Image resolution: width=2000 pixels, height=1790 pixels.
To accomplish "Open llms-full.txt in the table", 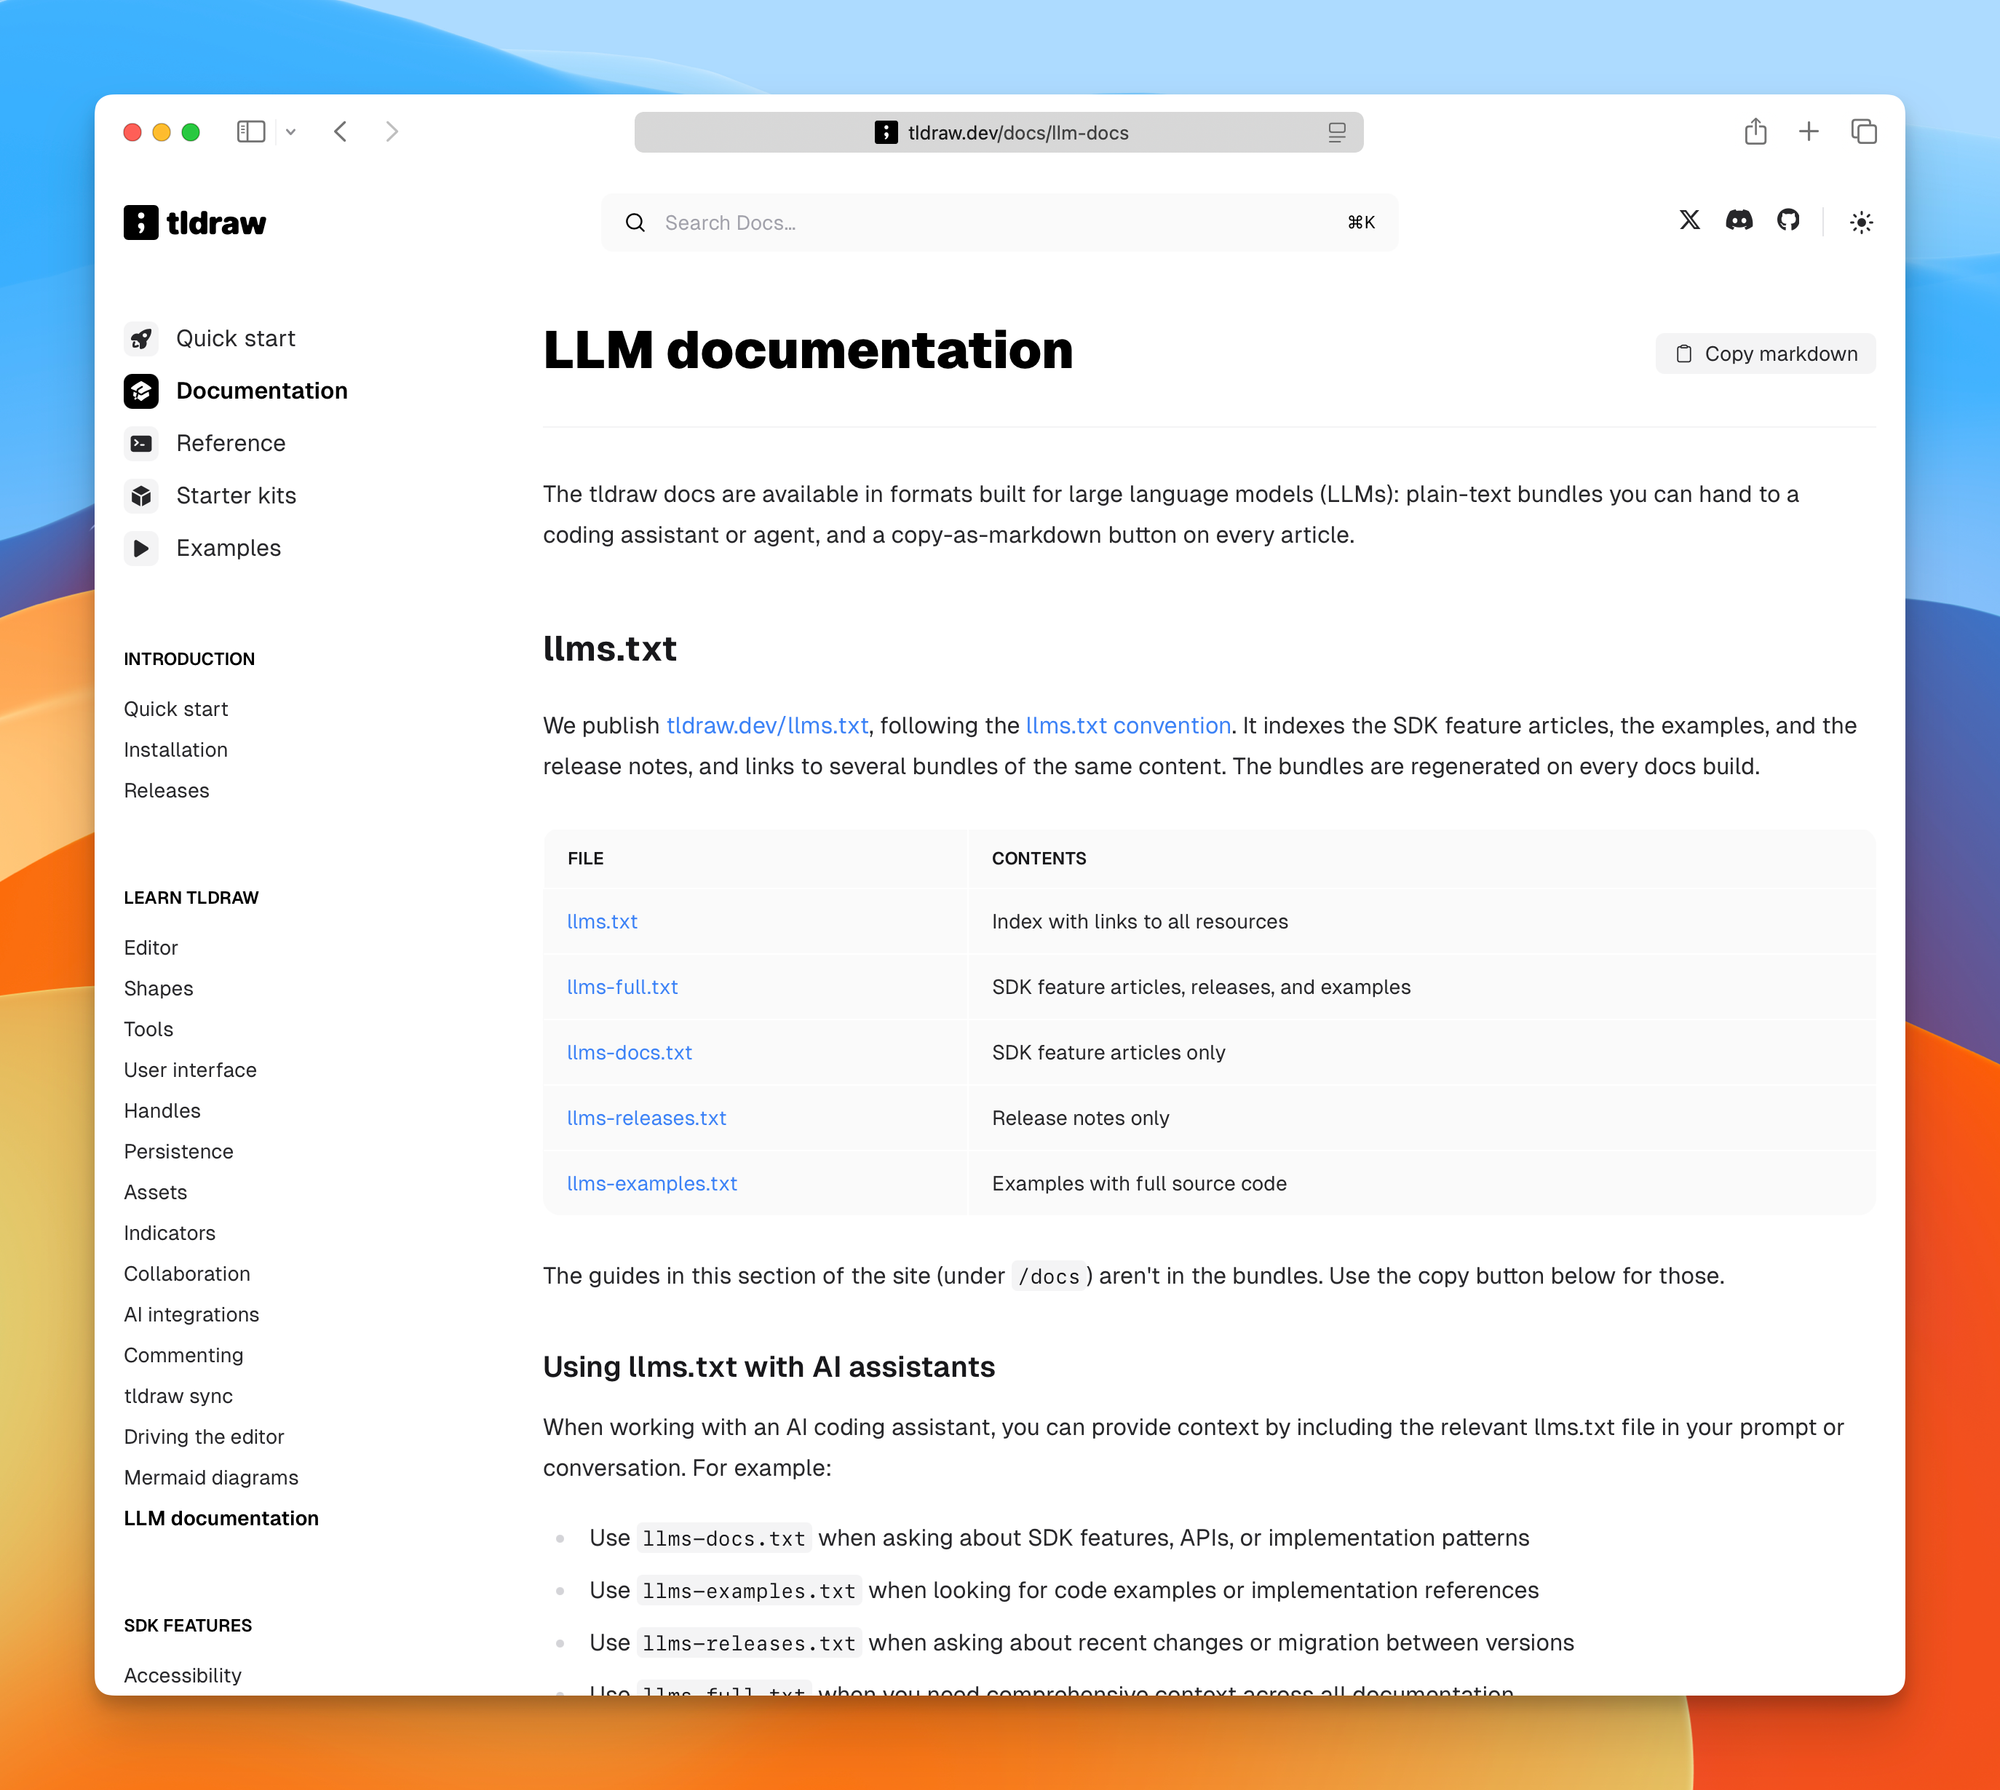I will pyautogui.click(x=622, y=987).
